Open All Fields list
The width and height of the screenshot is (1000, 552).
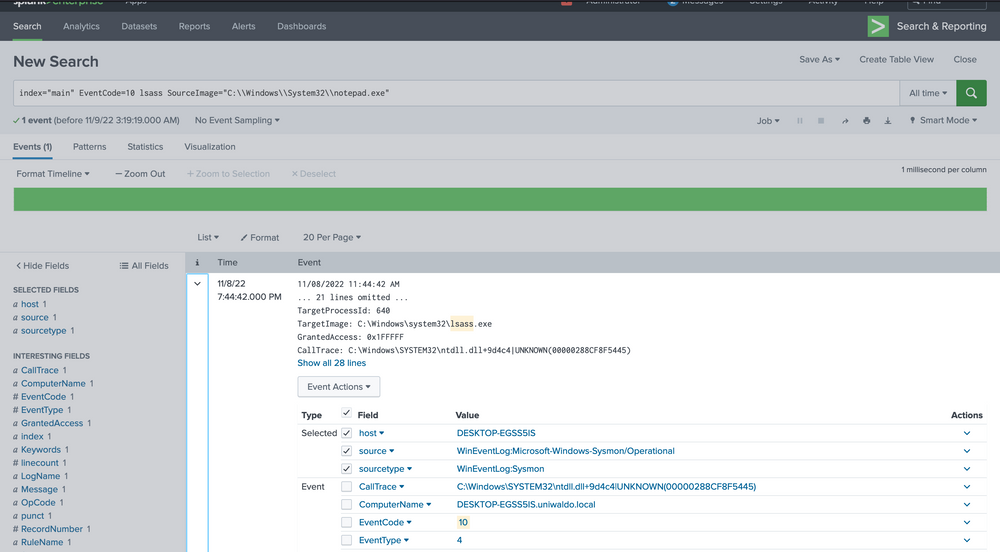(x=144, y=266)
